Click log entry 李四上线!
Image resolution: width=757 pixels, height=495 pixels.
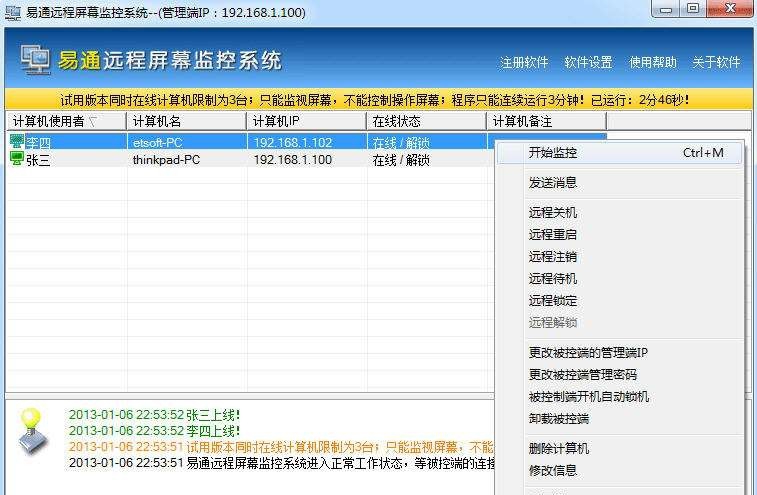click(154, 431)
